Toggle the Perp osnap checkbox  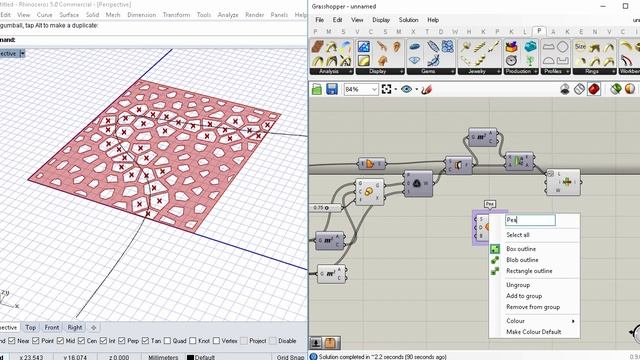122,340
